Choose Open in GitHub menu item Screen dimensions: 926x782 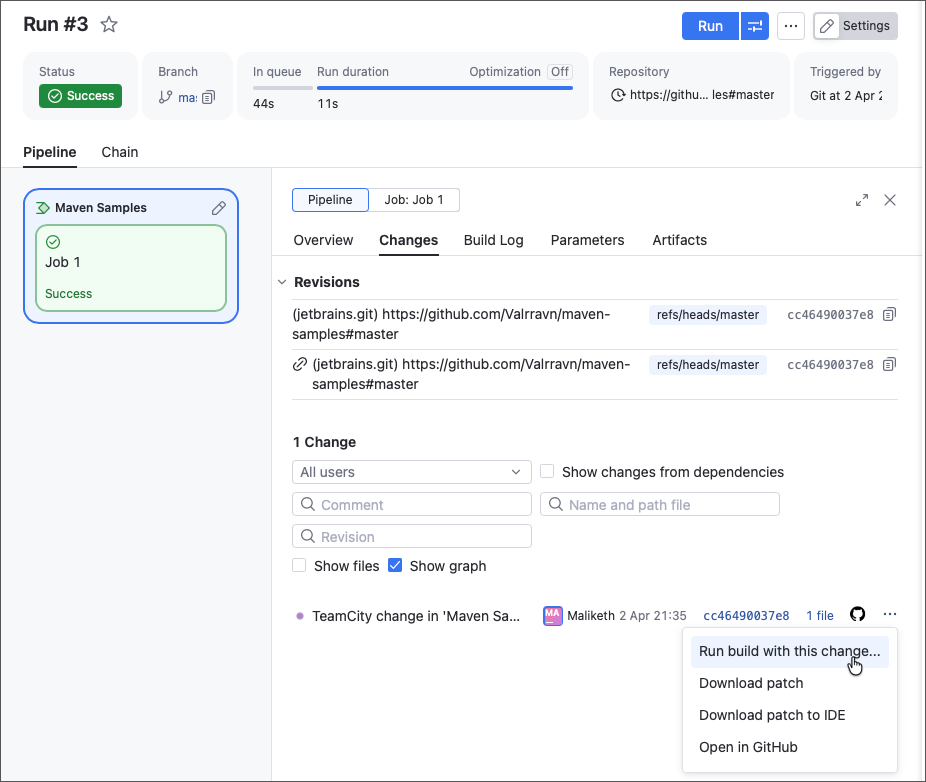(x=790, y=747)
